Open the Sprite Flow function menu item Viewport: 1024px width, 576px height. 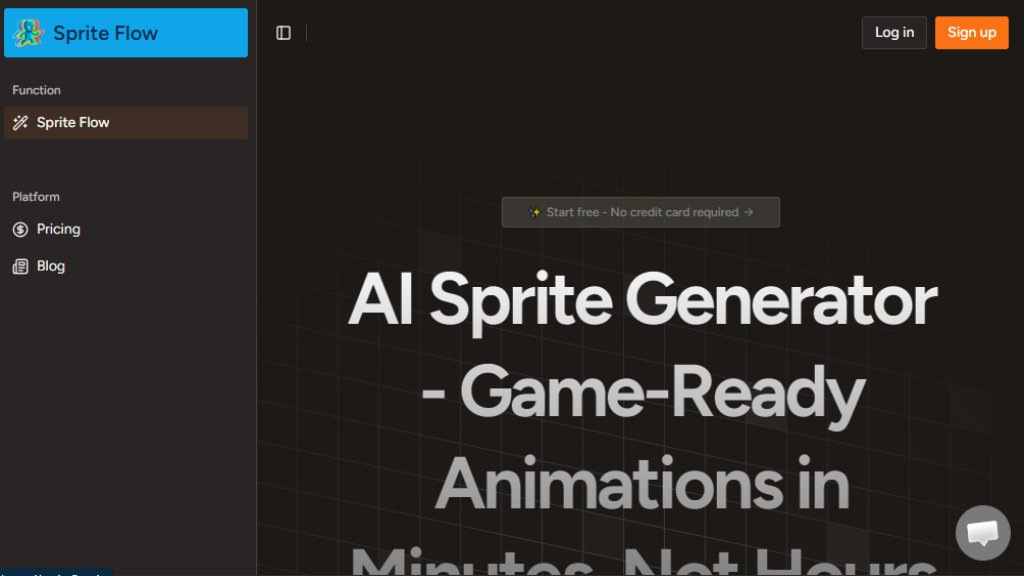click(x=126, y=123)
